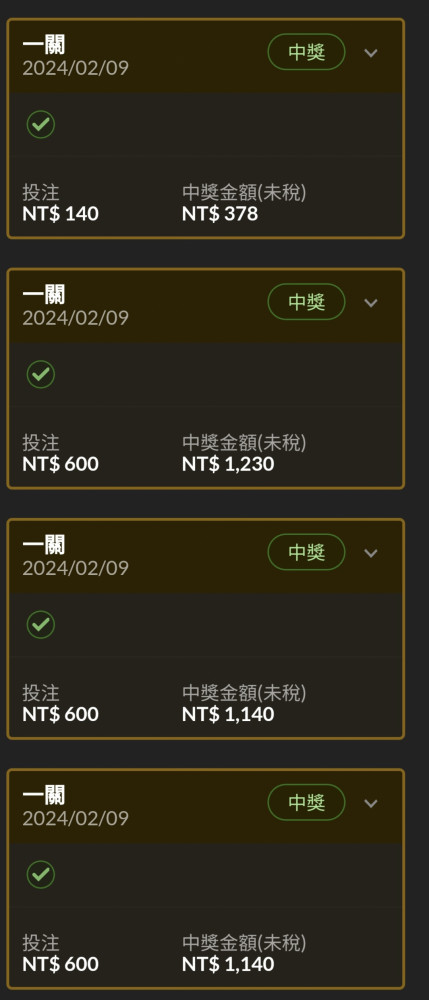Image resolution: width=429 pixels, height=1000 pixels.
Task: Click 2024/02/09 date on the last card
Action: click(x=75, y=818)
